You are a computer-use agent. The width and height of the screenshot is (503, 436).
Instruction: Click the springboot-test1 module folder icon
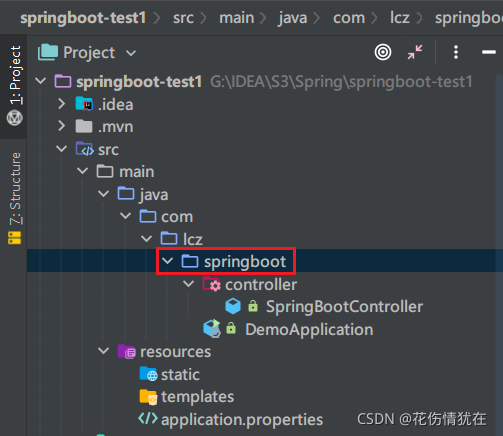pos(63,81)
